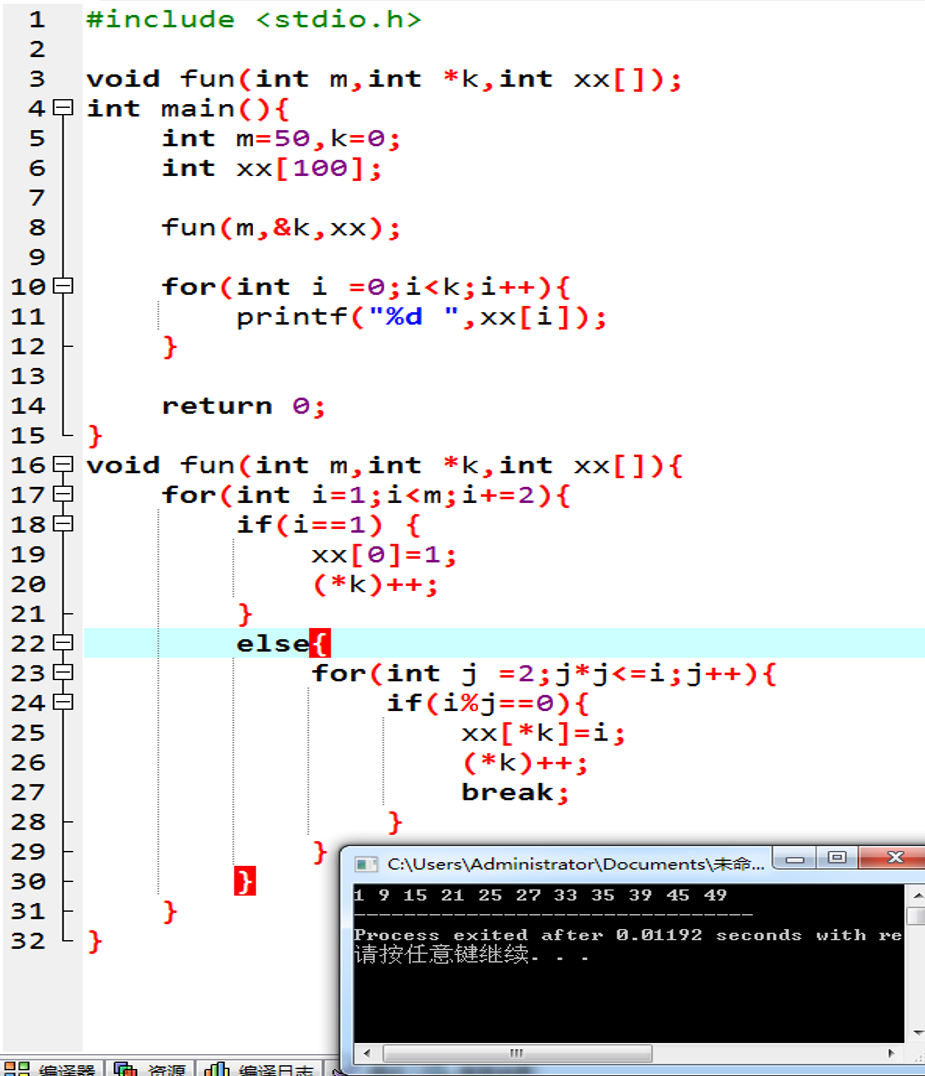Click "xx[0]=1;" on line 19

click(384, 554)
